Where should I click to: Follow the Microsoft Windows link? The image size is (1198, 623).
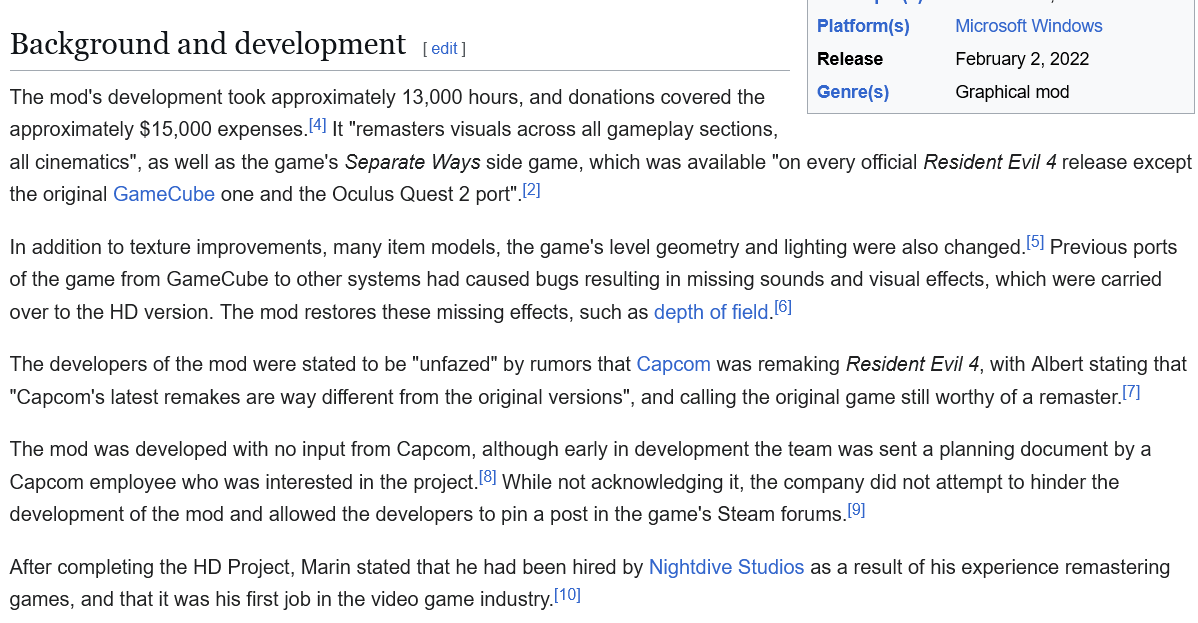(1028, 26)
